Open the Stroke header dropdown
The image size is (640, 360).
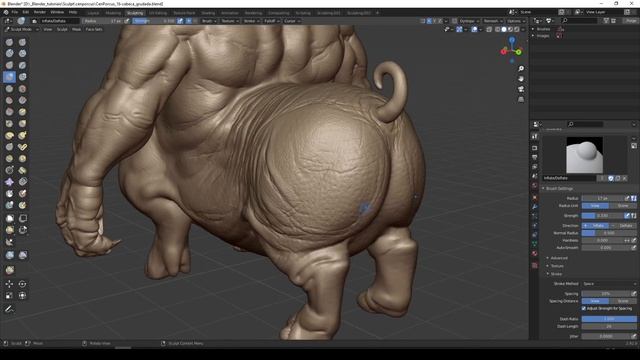251,21
